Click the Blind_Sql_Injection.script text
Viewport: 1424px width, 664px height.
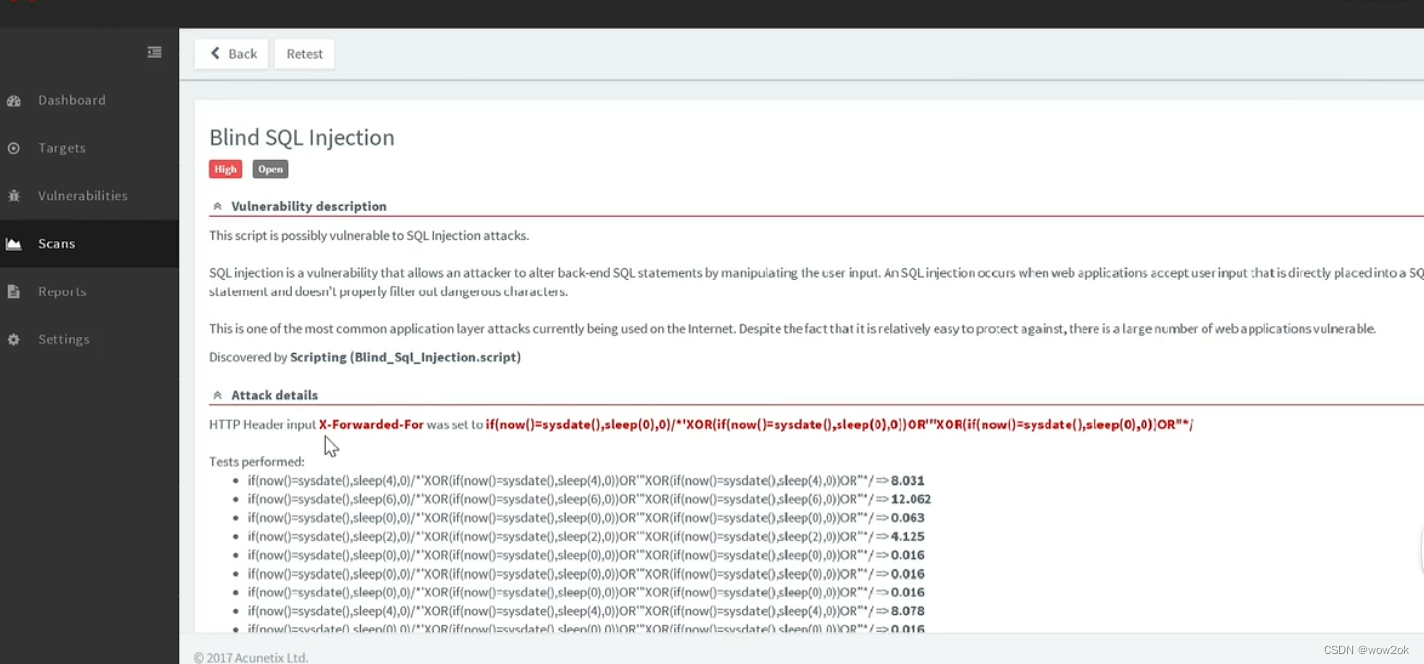pos(435,357)
